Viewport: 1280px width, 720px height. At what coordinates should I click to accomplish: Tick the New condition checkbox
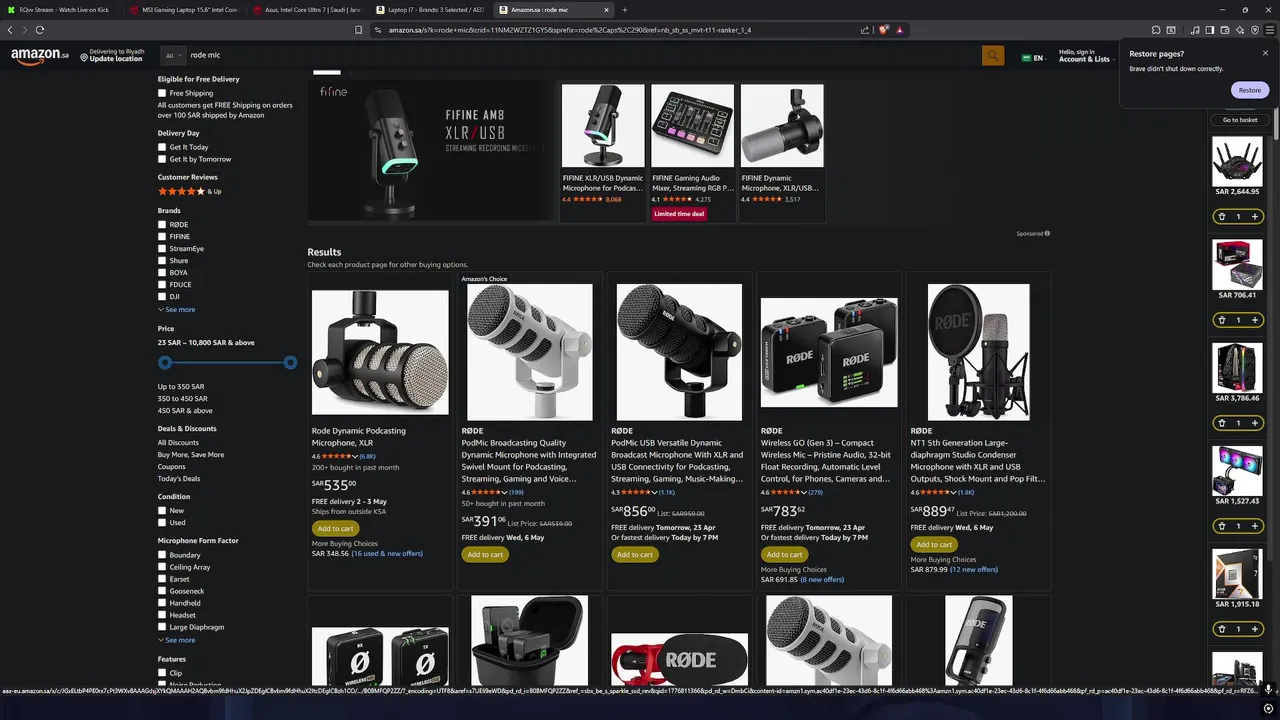point(162,511)
